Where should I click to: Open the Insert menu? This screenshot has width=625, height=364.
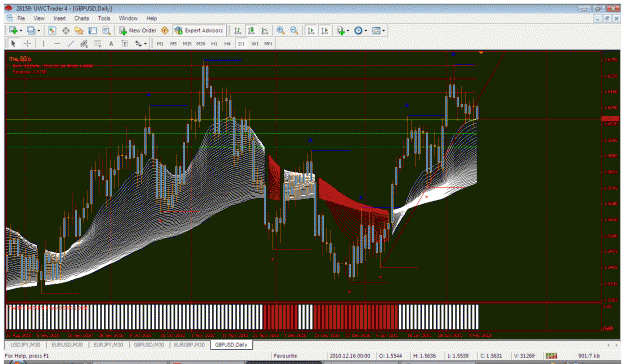(59, 18)
